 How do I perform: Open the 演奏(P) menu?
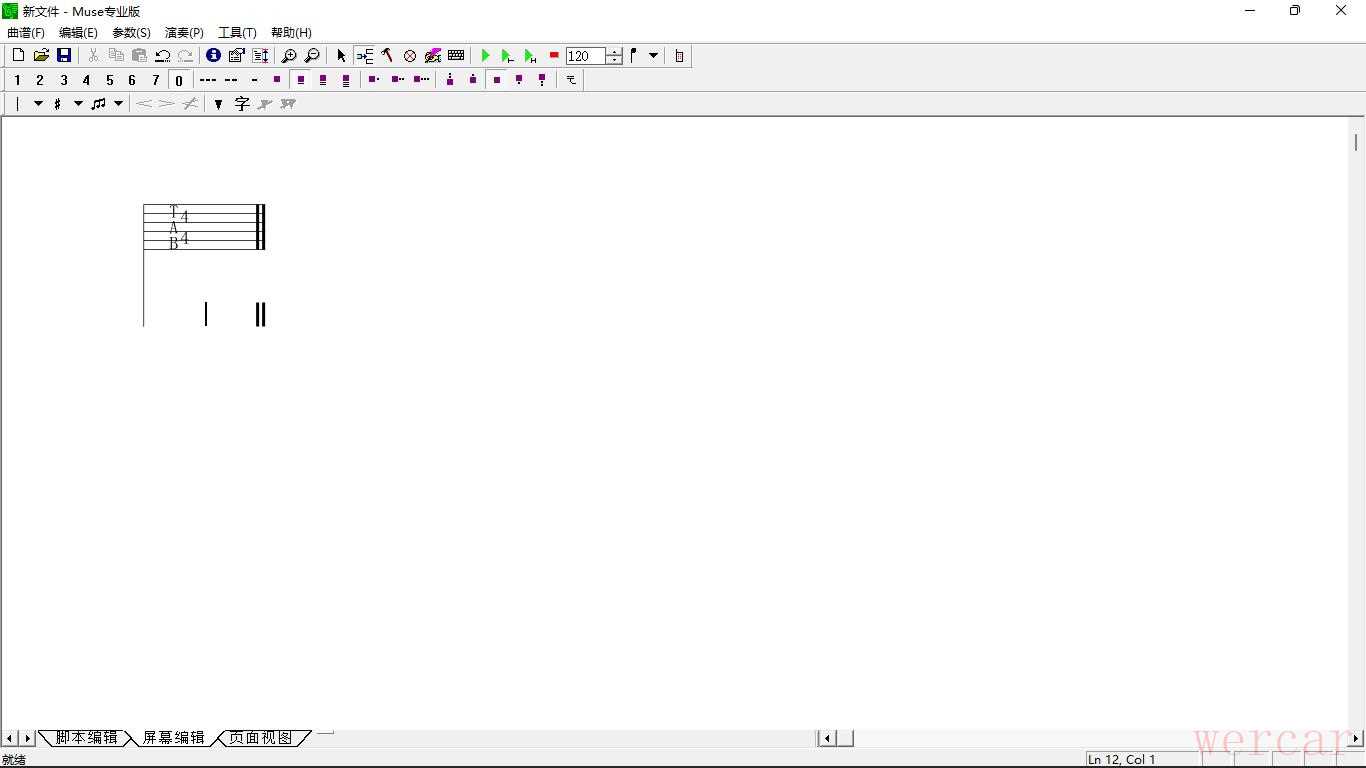(184, 33)
